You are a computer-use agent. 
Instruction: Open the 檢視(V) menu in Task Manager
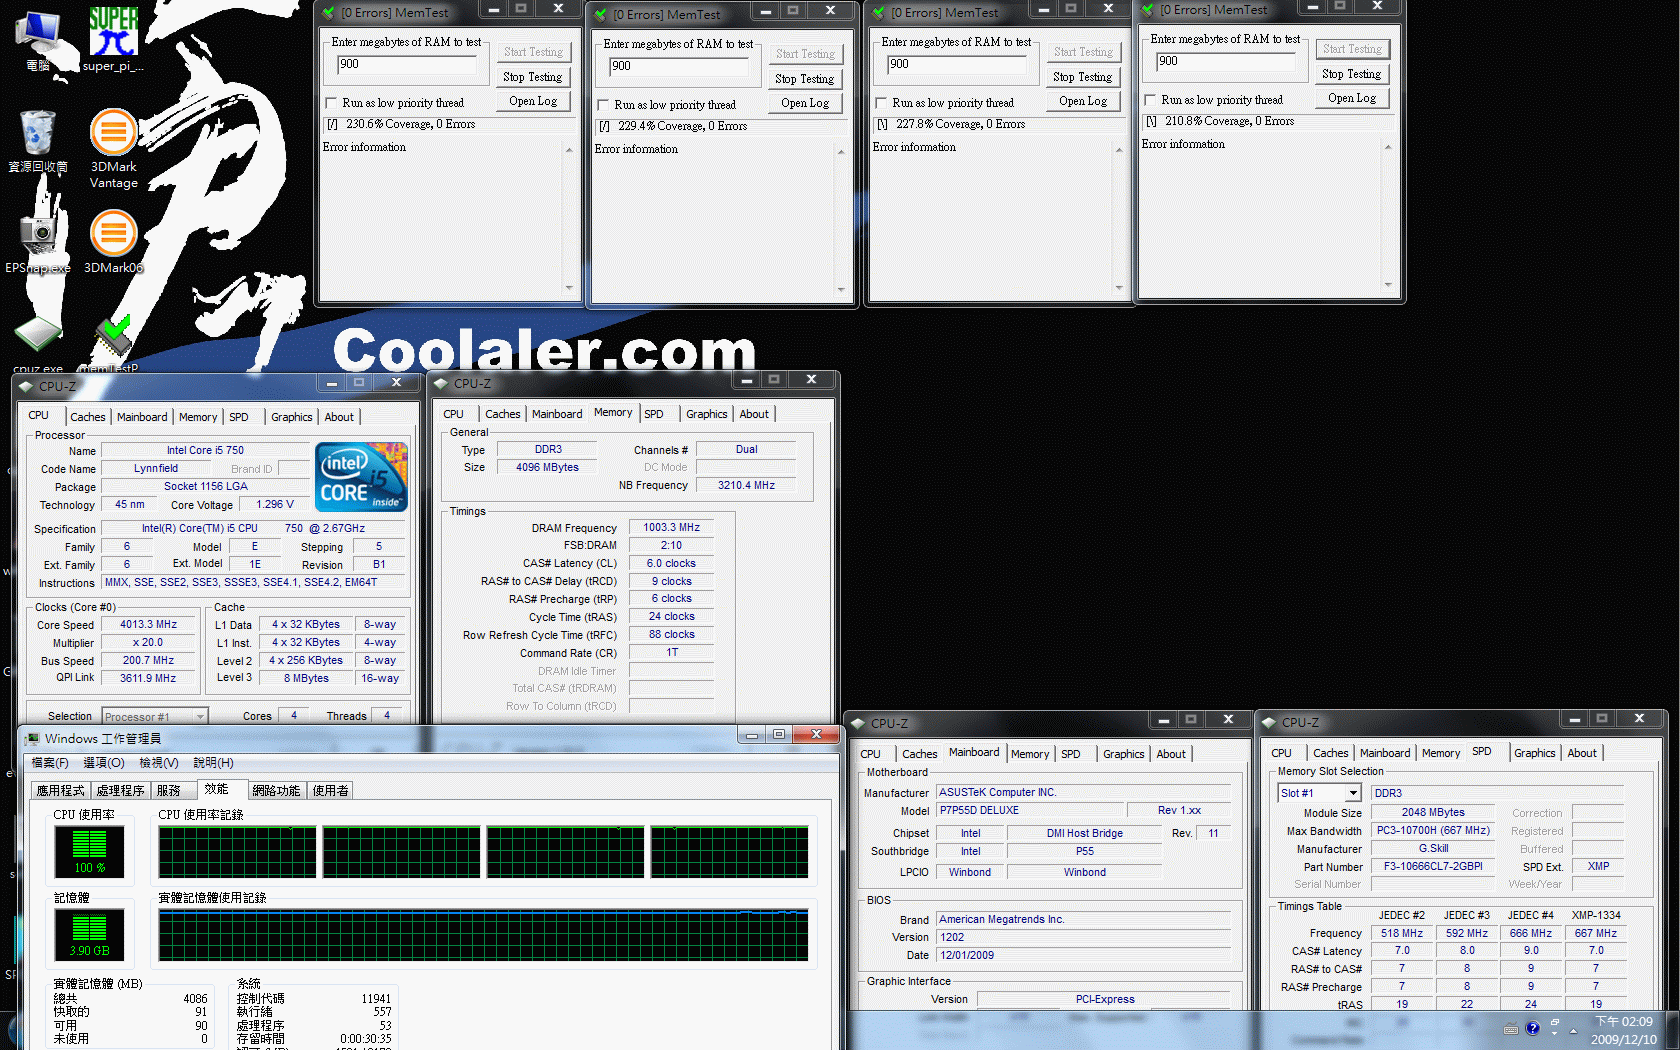[158, 763]
